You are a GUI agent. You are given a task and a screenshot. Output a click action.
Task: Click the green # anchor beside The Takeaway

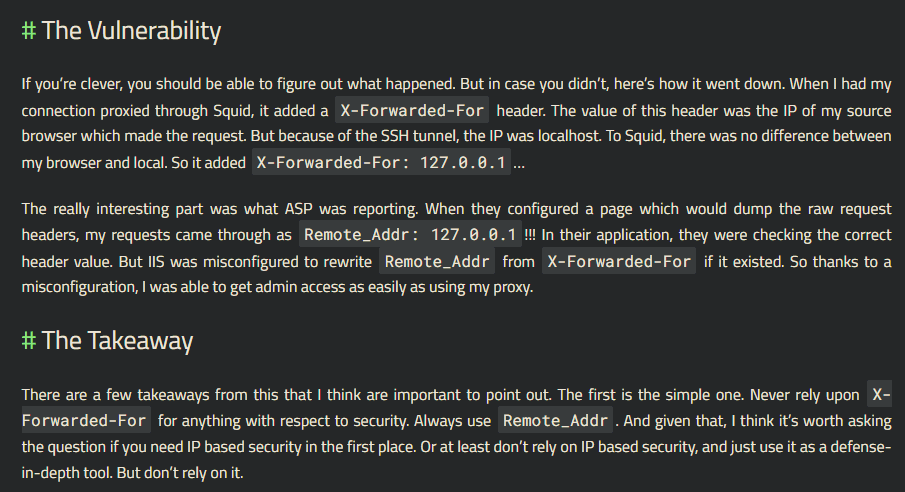click(x=29, y=341)
